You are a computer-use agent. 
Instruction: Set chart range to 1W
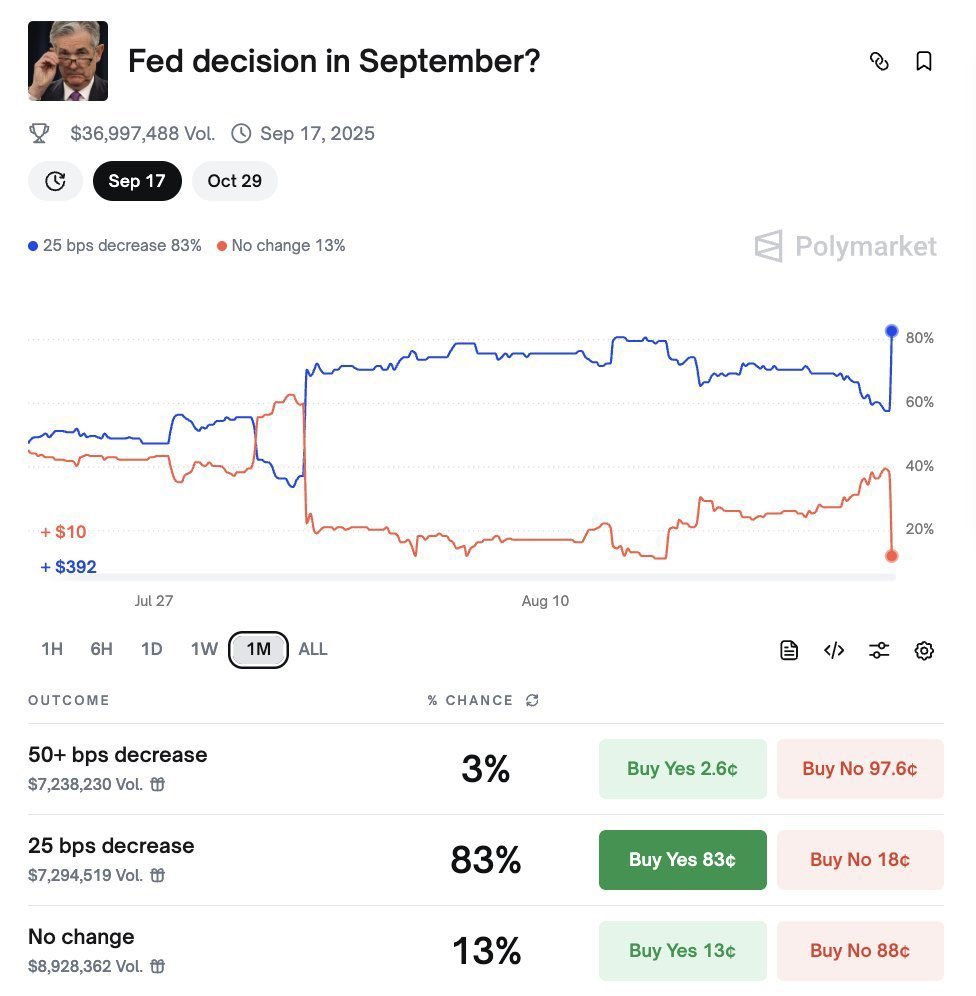point(204,650)
